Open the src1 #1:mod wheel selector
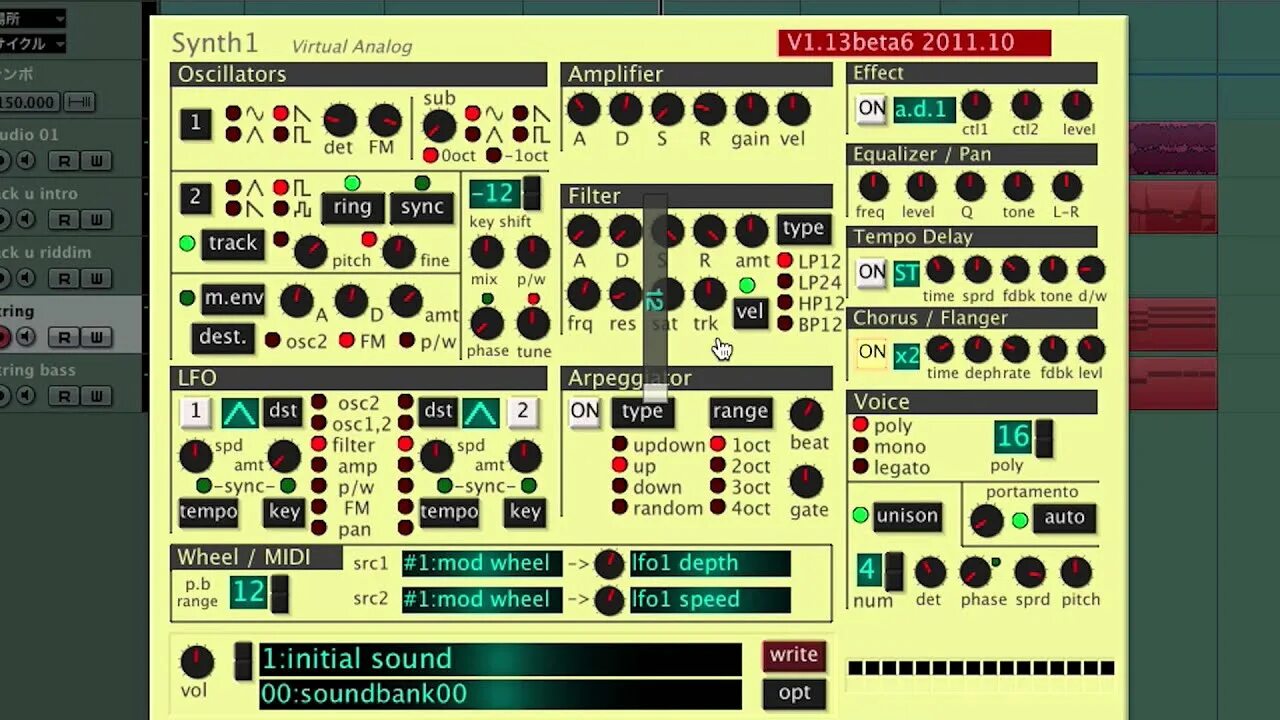 481,563
